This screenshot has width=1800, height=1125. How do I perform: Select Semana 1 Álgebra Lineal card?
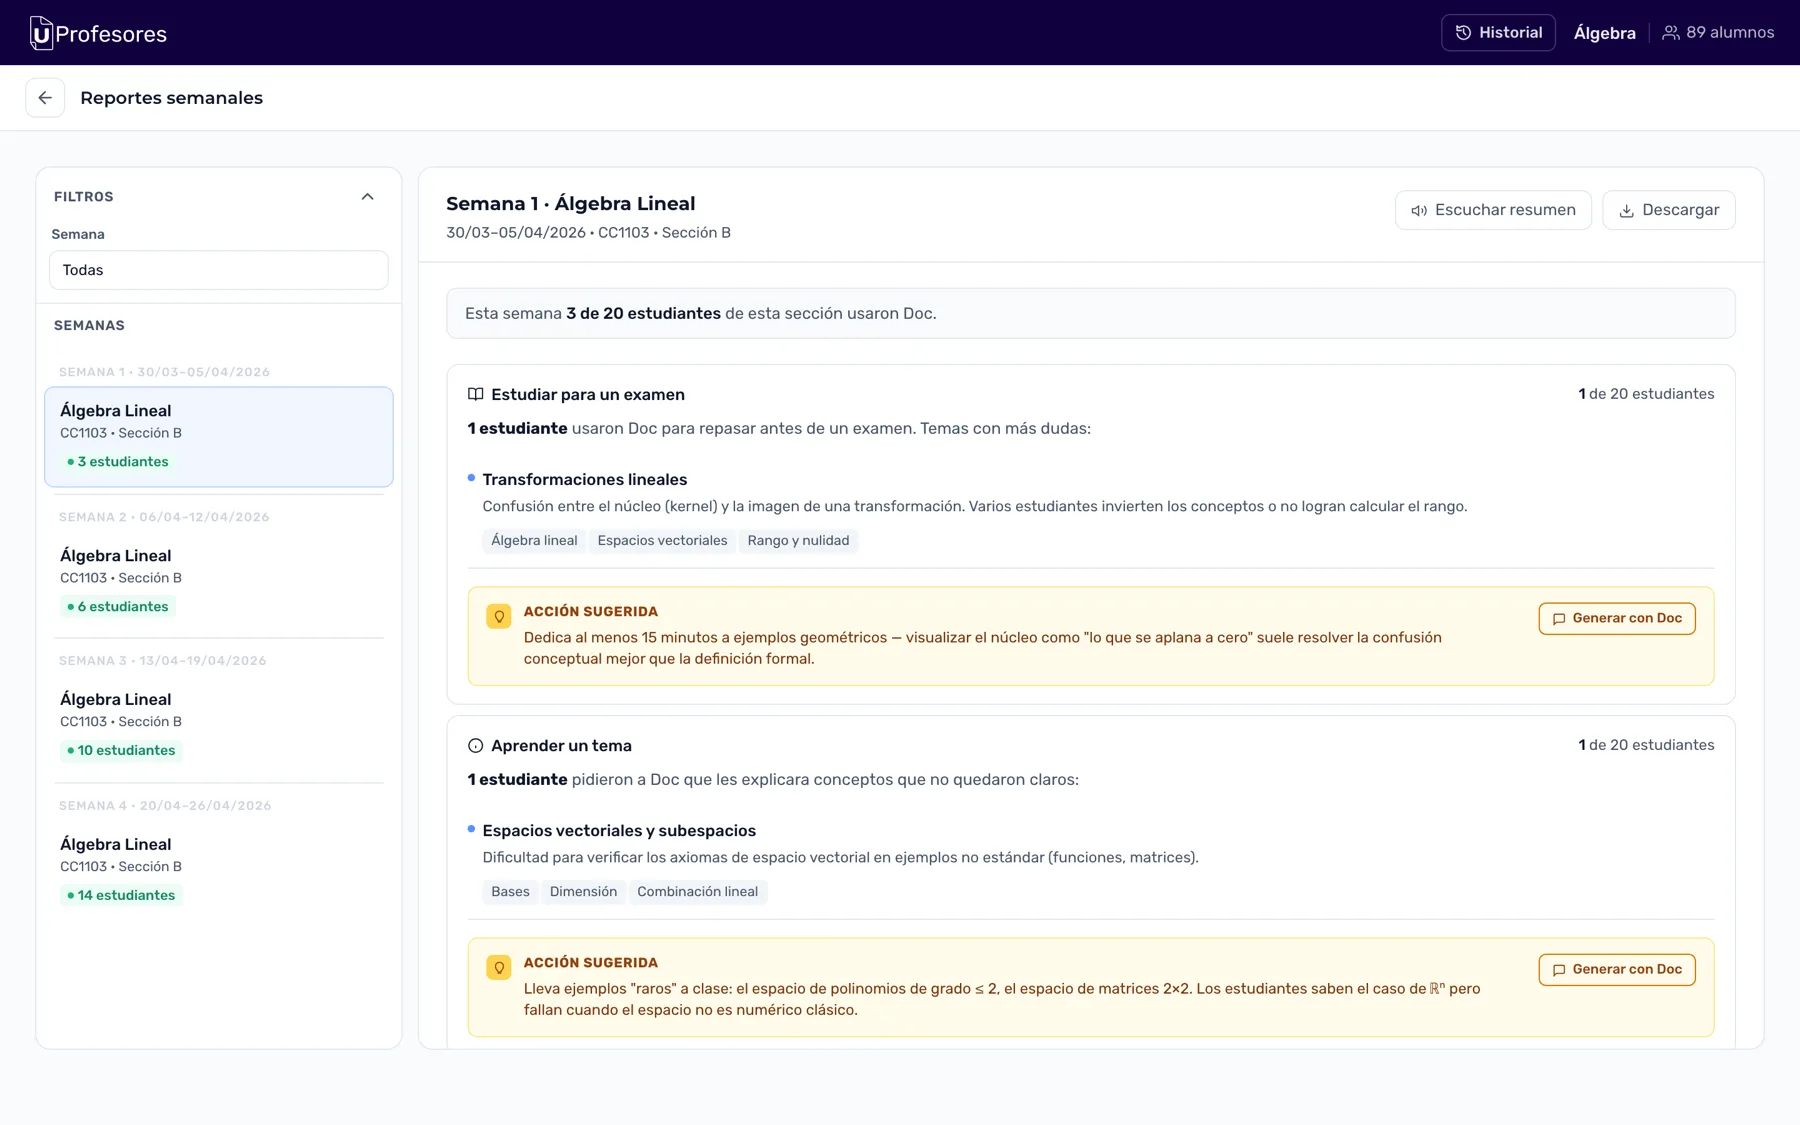[219, 437]
